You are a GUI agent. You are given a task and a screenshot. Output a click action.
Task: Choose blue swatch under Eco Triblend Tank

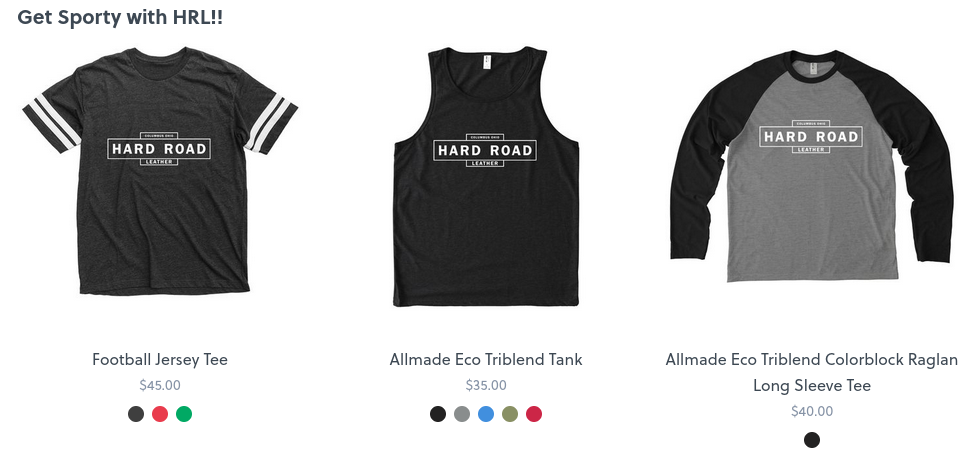[x=486, y=414]
